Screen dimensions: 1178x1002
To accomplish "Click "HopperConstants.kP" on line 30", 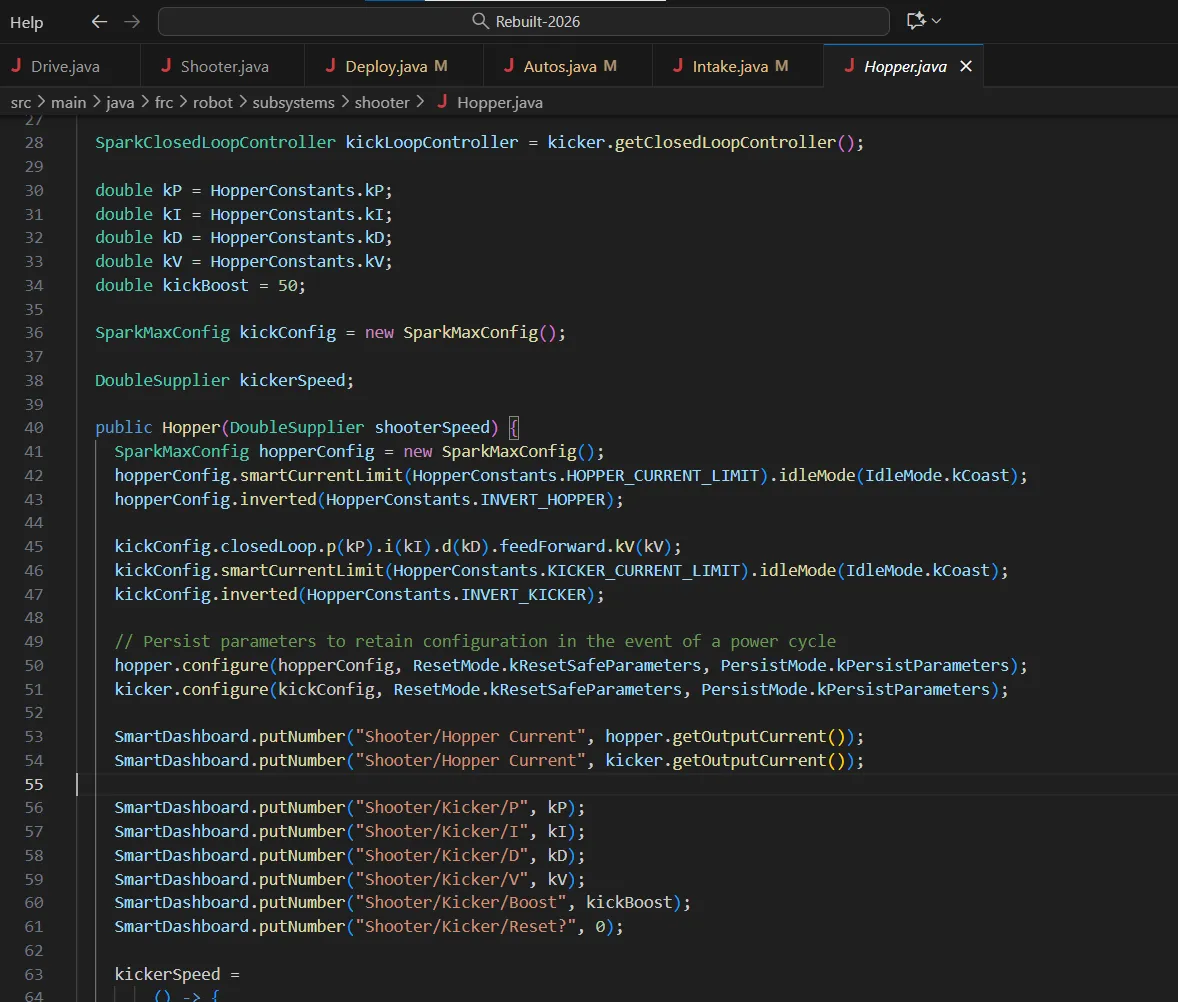I will pyautogui.click(x=297, y=191).
